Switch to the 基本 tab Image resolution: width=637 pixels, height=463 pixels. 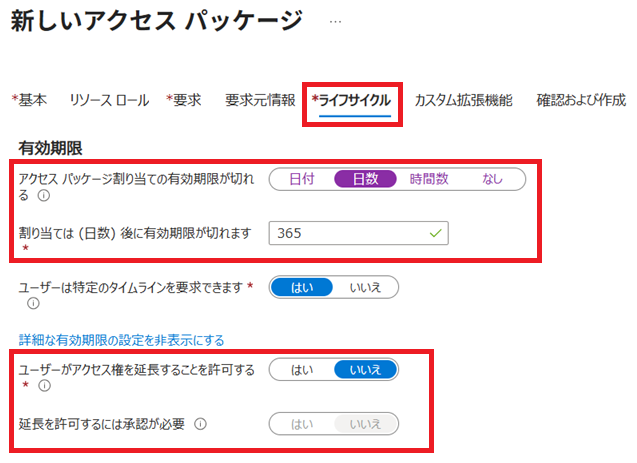pos(32,100)
